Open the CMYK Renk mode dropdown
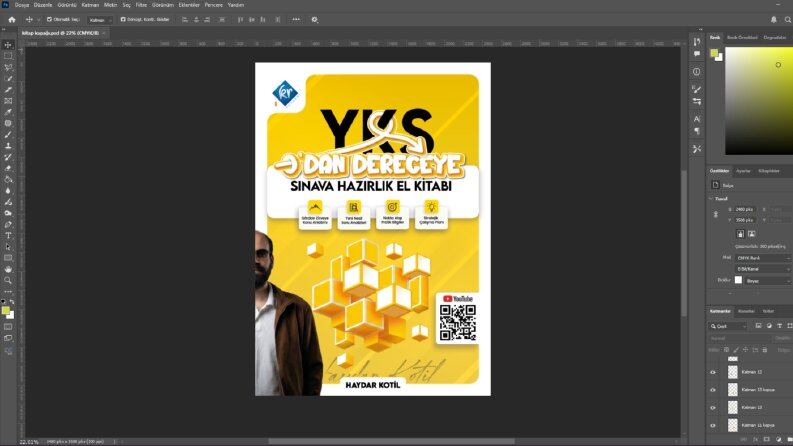This screenshot has width=793, height=446. click(763, 258)
